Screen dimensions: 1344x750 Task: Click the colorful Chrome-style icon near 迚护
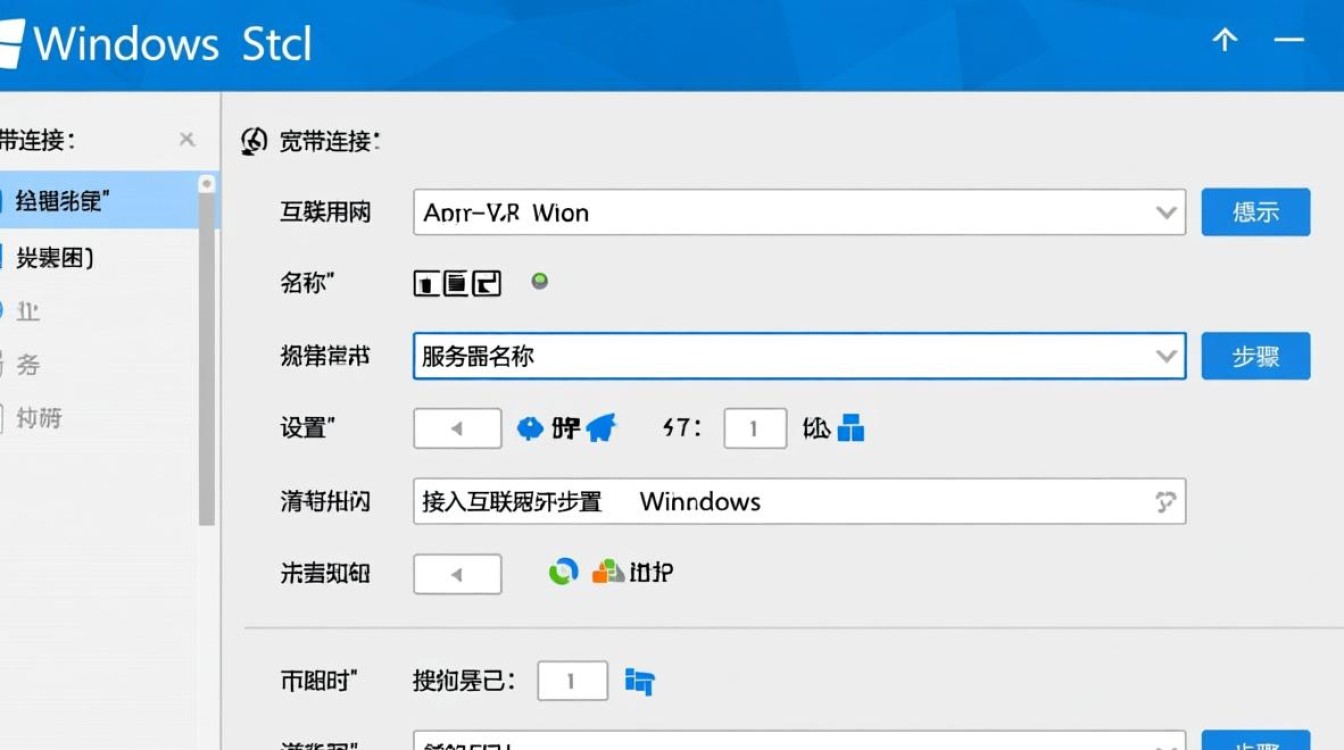pyautogui.click(x=563, y=572)
